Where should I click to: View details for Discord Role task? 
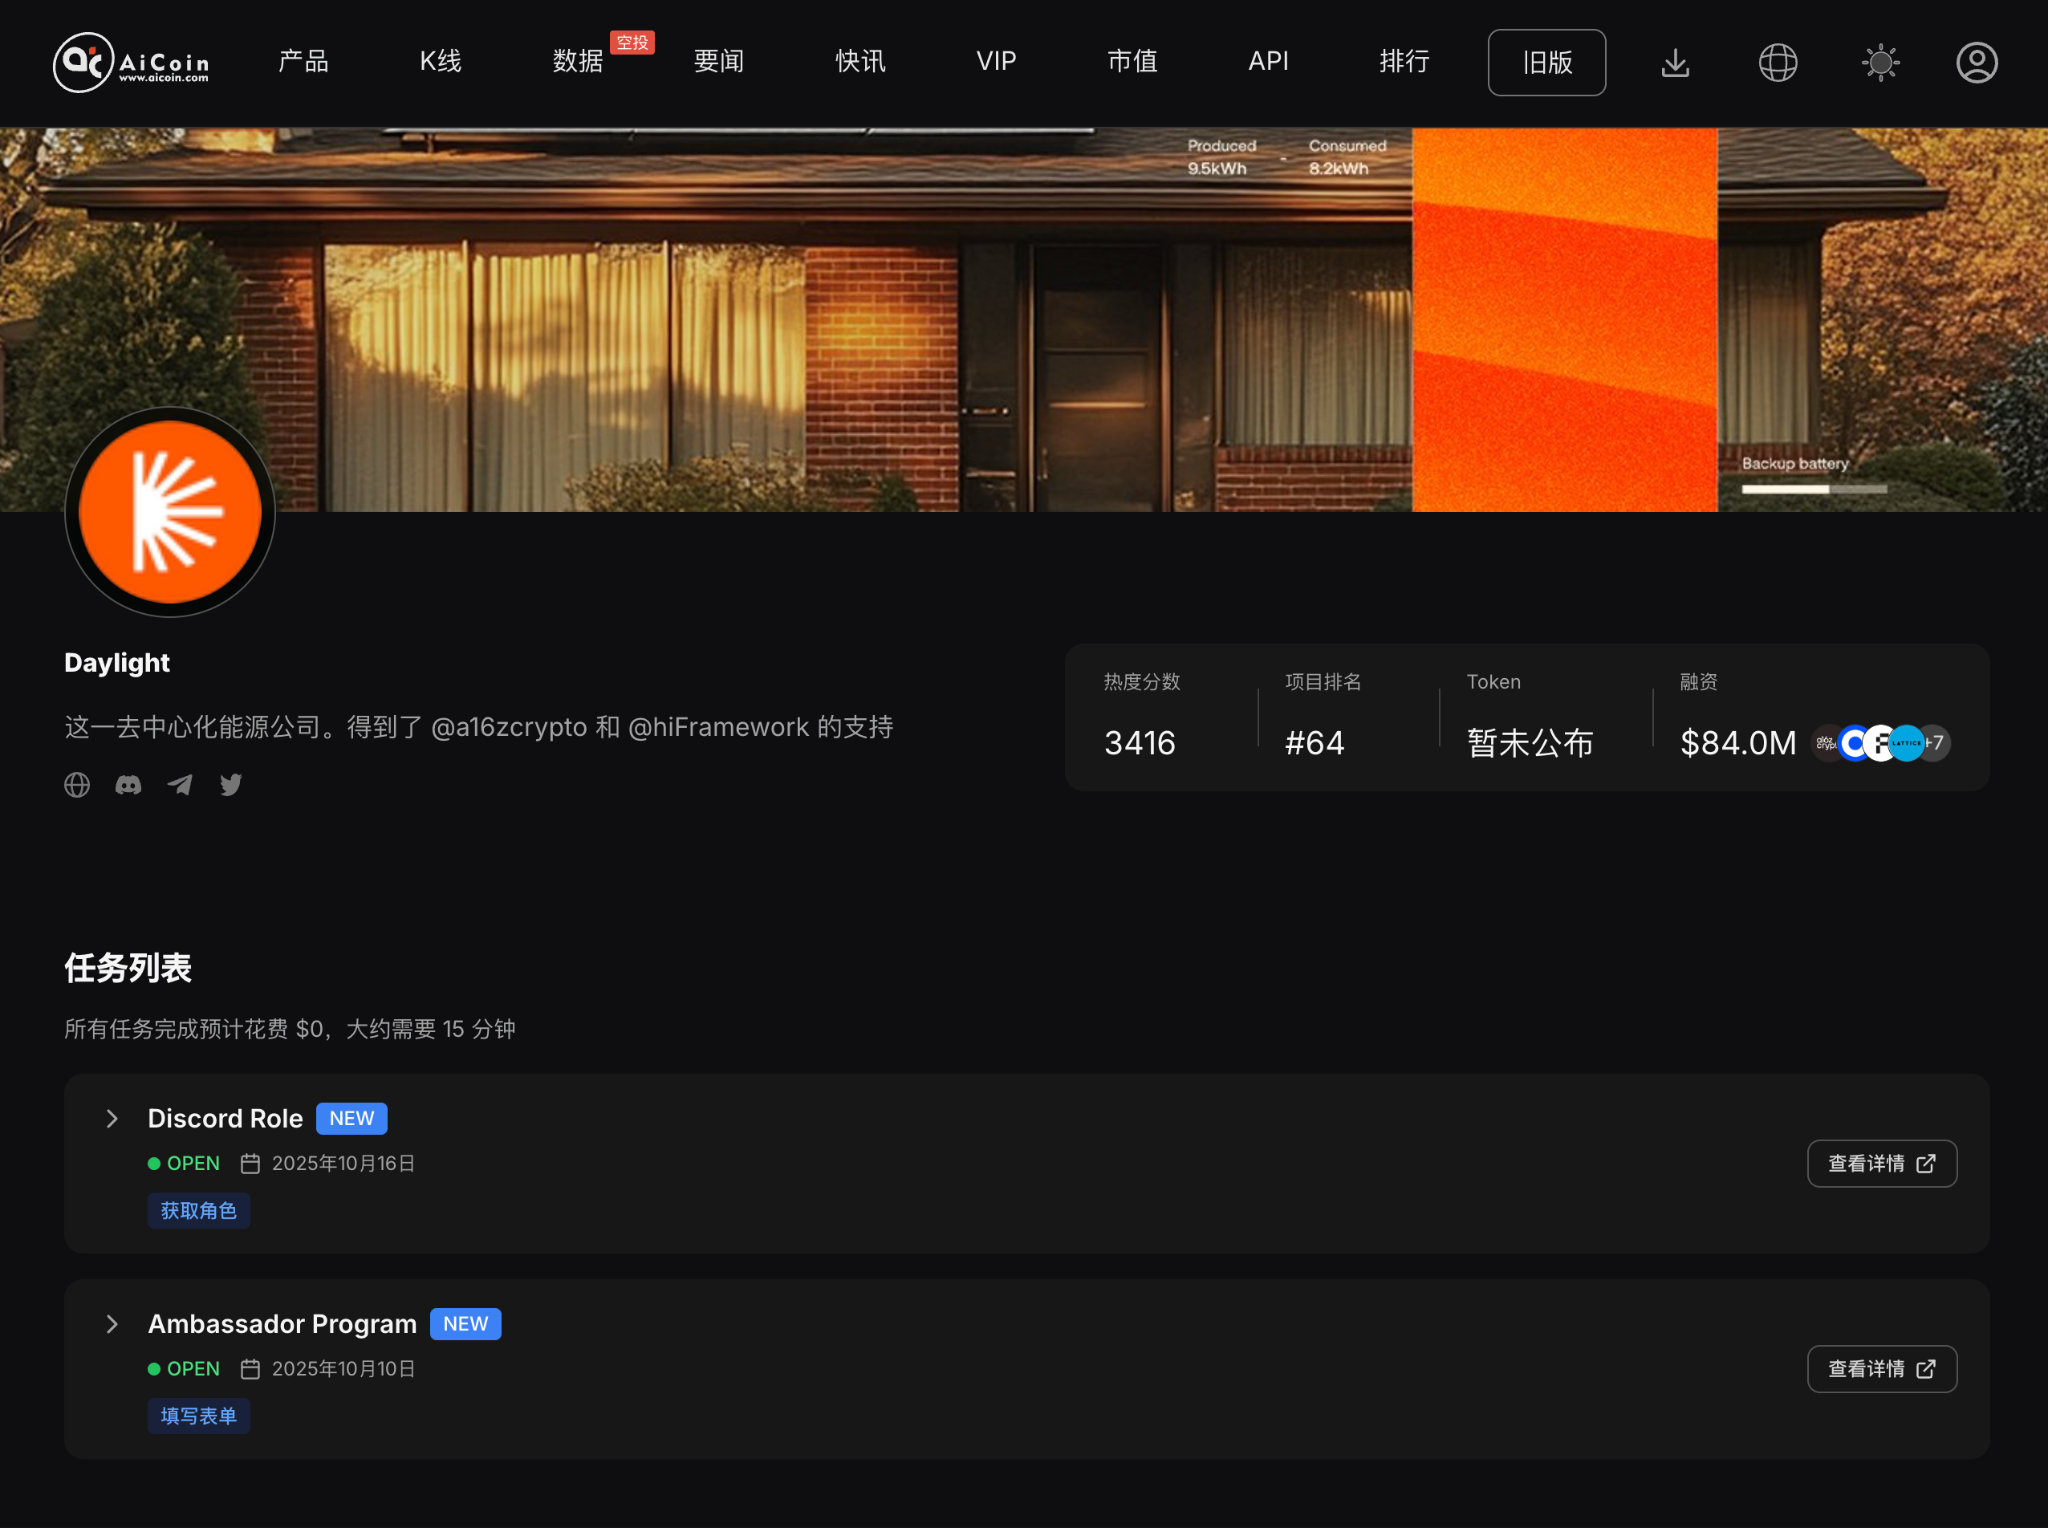tap(1881, 1164)
